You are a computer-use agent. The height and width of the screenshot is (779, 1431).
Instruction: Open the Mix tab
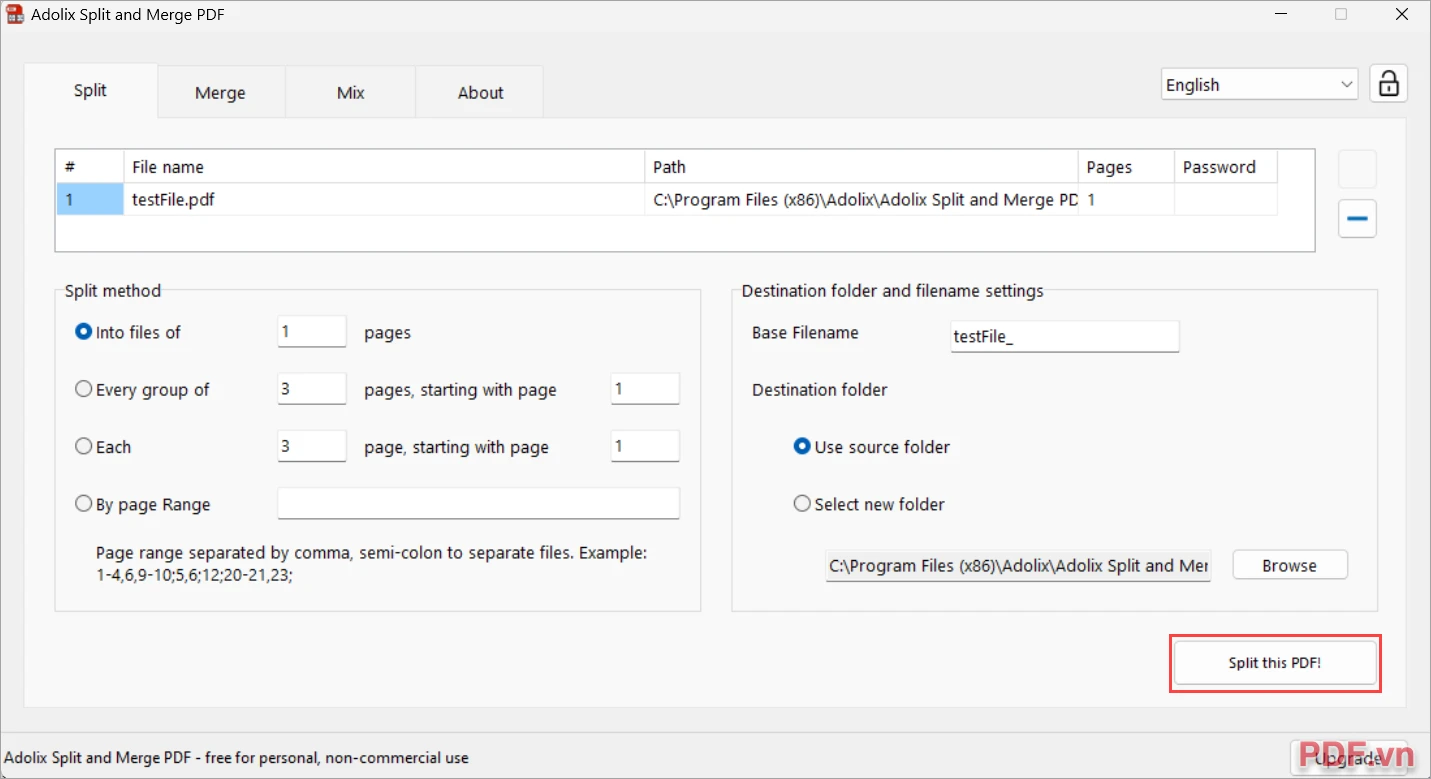(x=350, y=92)
